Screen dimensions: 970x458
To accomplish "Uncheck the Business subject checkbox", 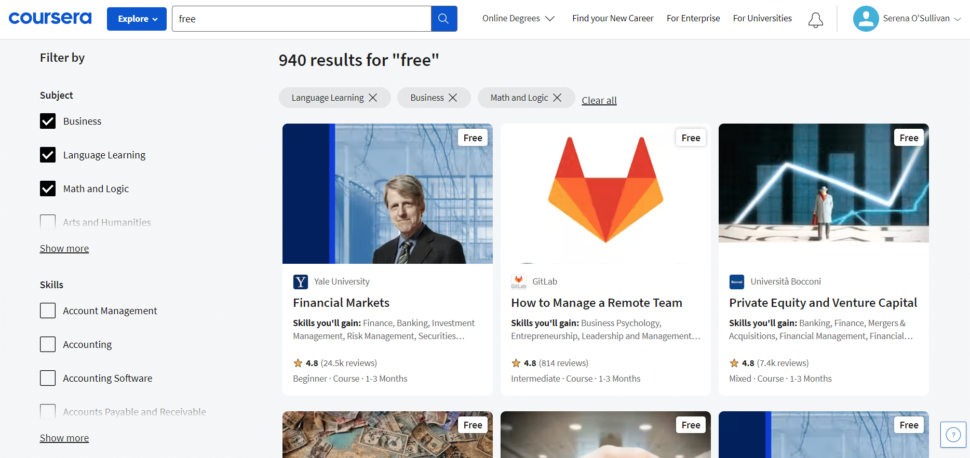I will [48, 121].
